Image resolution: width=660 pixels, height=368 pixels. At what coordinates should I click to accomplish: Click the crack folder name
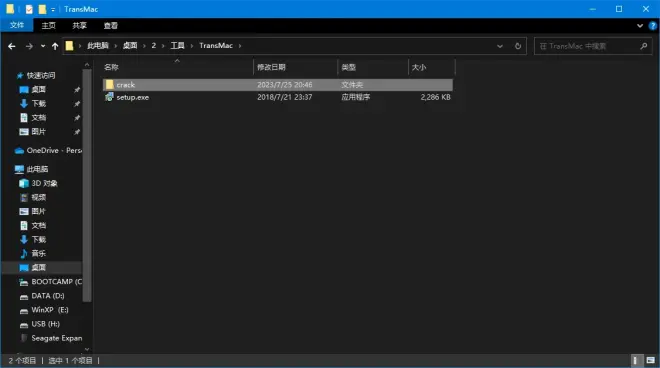[125, 85]
